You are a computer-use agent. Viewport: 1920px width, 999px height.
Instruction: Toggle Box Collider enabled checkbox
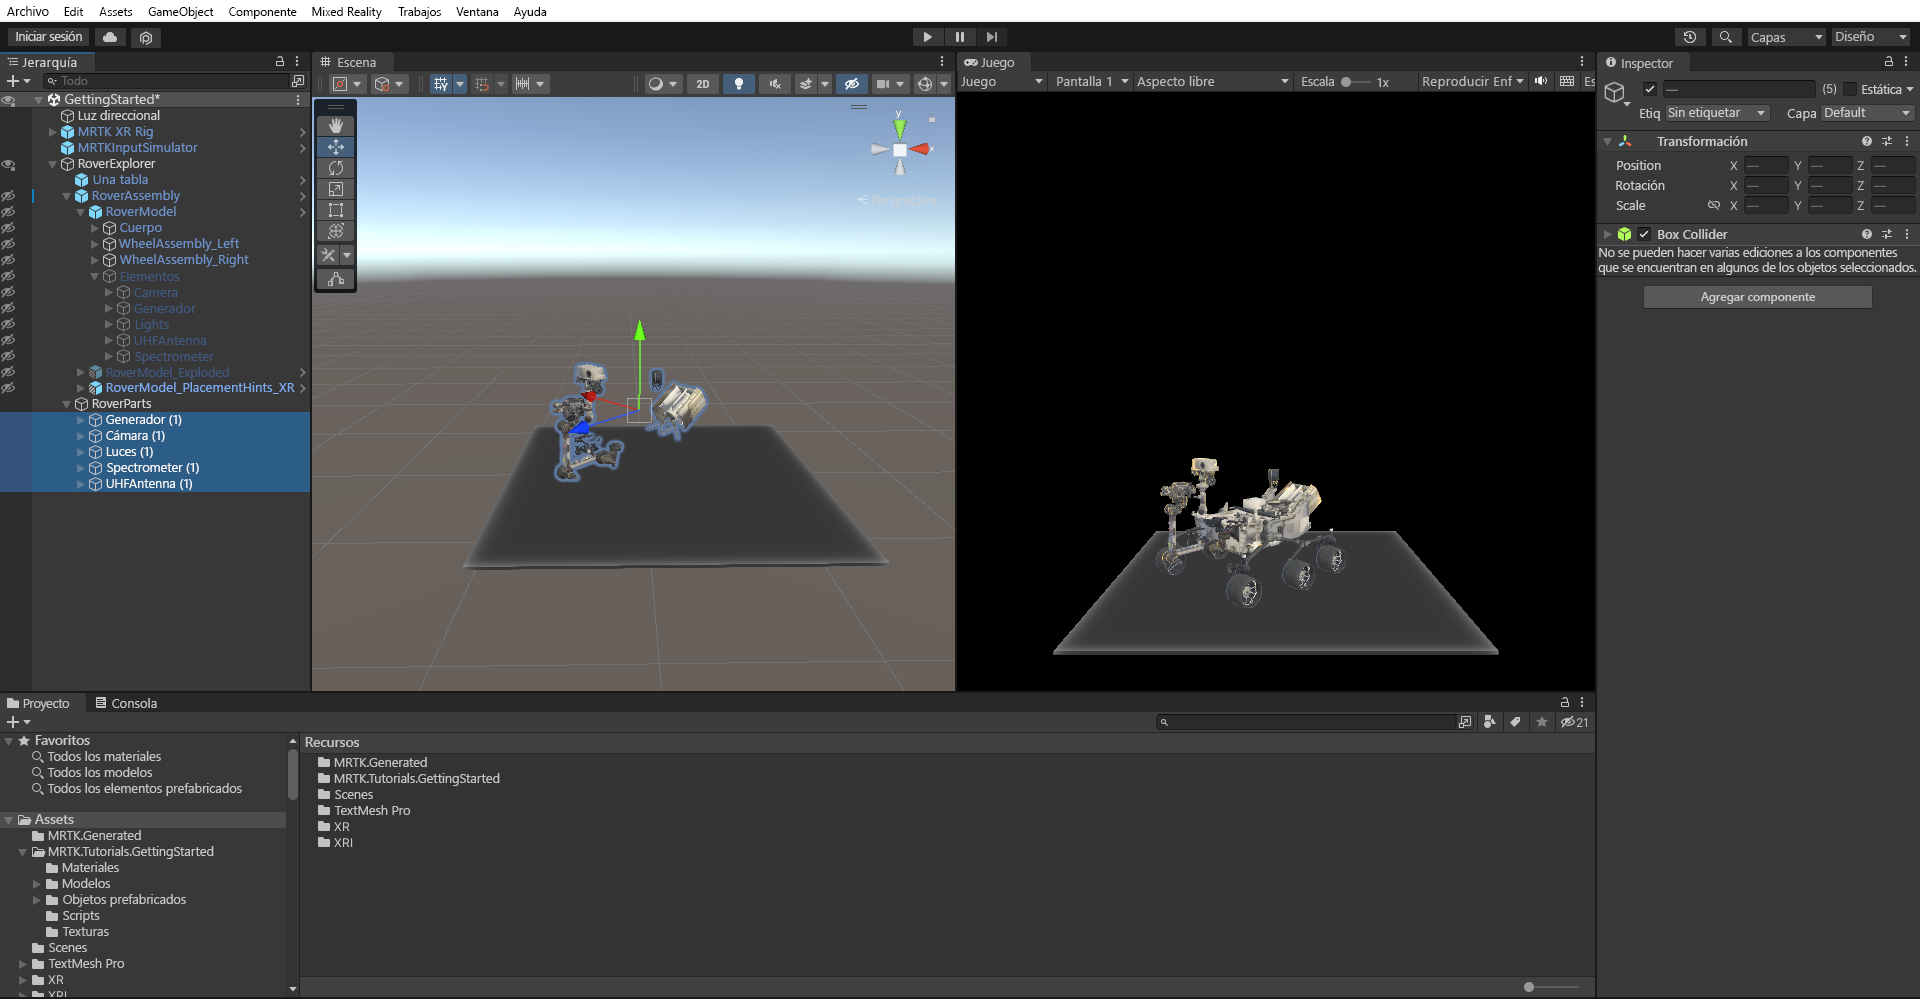[1644, 234]
